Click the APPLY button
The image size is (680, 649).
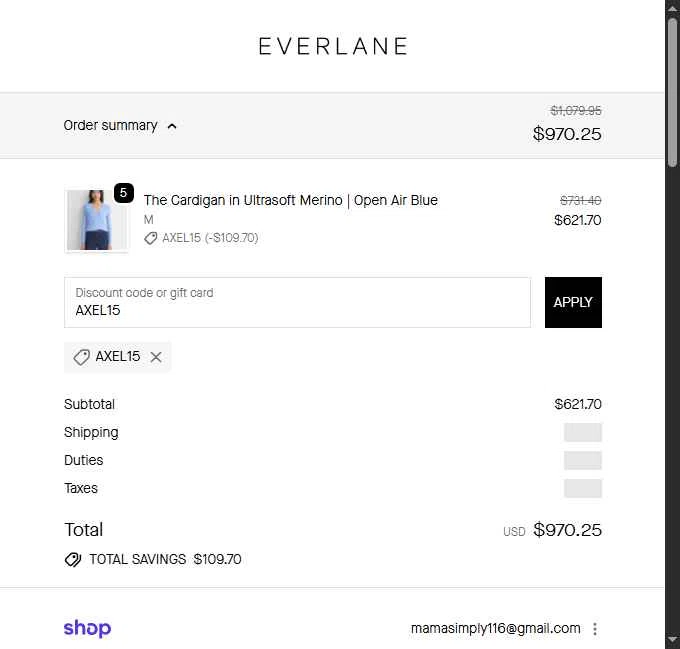pyautogui.click(x=573, y=302)
